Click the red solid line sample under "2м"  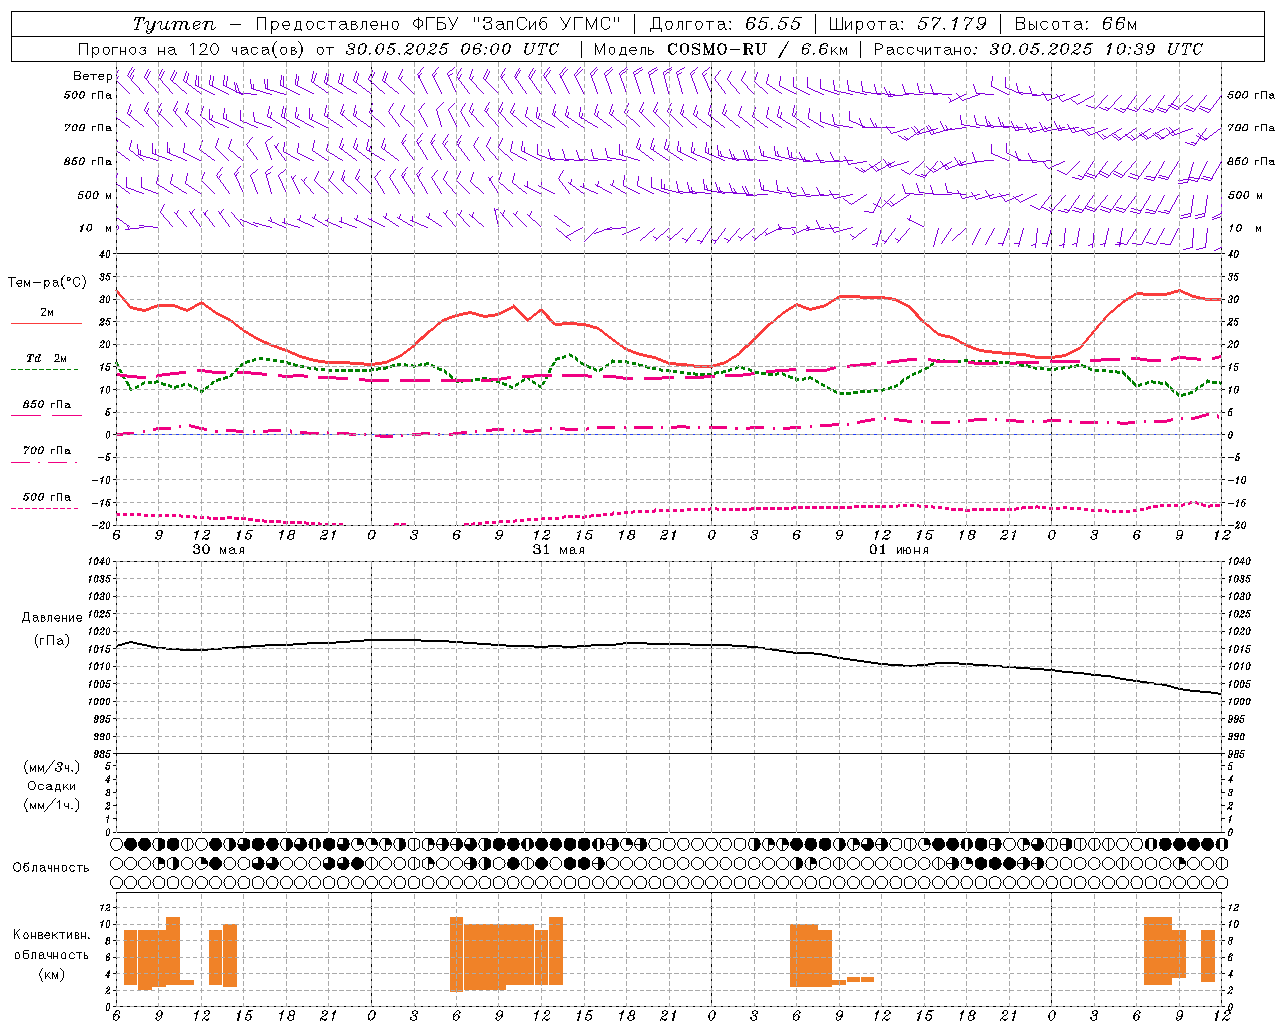pyautogui.click(x=46, y=324)
